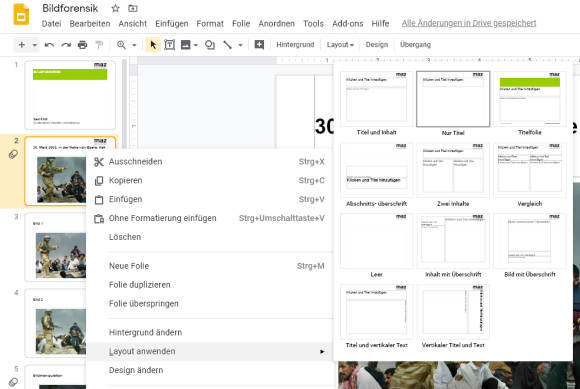This screenshot has height=389, width=580.
Task: Open image insert dropdown arrow
Action: click(196, 45)
